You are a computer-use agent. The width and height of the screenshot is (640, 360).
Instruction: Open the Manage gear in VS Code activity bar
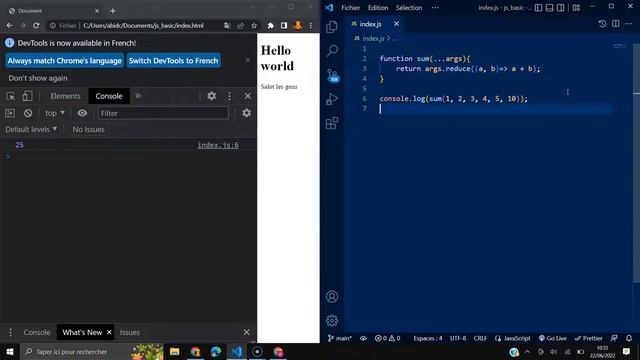(332, 320)
